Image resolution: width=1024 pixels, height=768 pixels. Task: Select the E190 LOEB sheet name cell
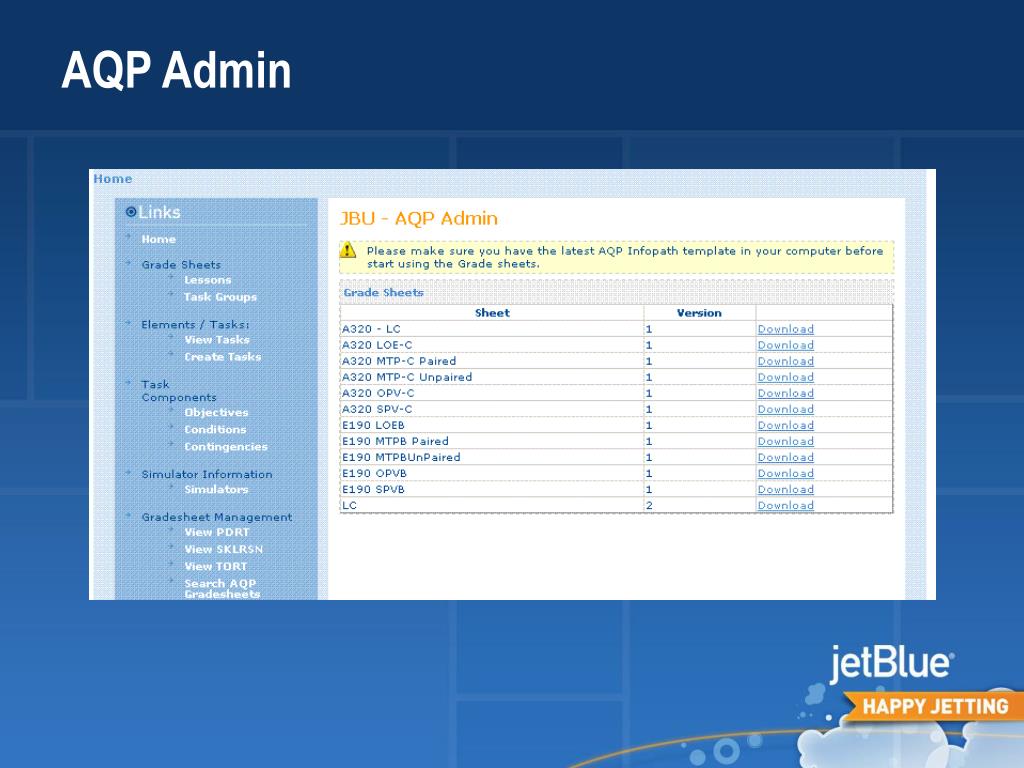pos(492,425)
